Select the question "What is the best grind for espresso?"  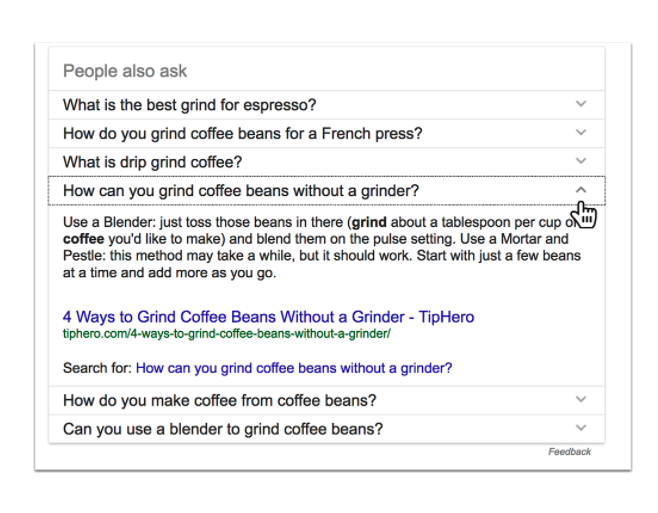pos(189,105)
